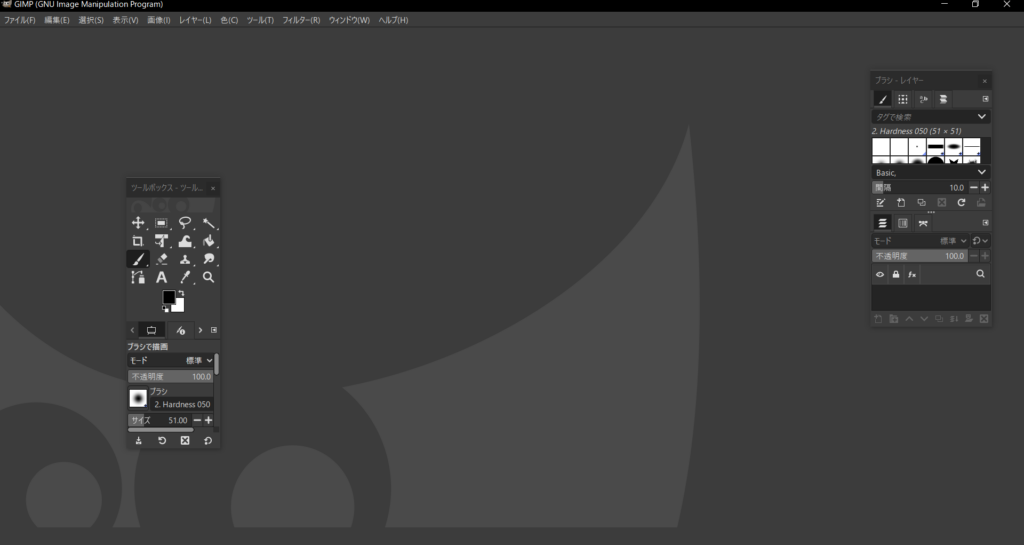
Task: Select the Eraser tool
Action: click(161, 259)
